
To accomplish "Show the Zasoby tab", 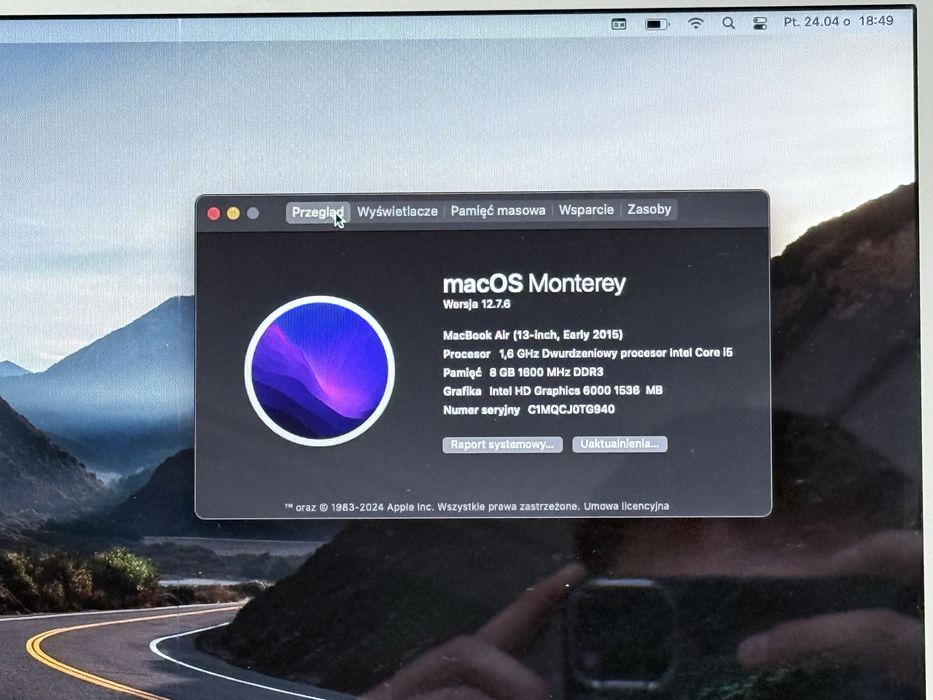I will (x=649, y=209).
